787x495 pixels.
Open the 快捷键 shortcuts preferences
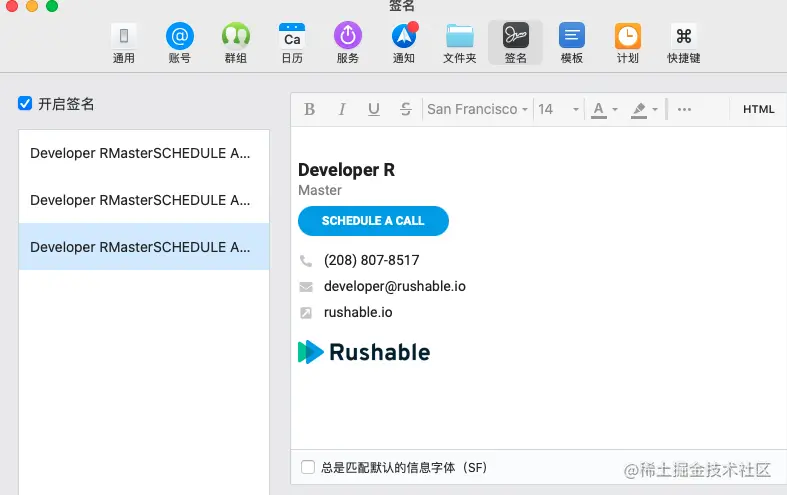(x=684, y=43)
